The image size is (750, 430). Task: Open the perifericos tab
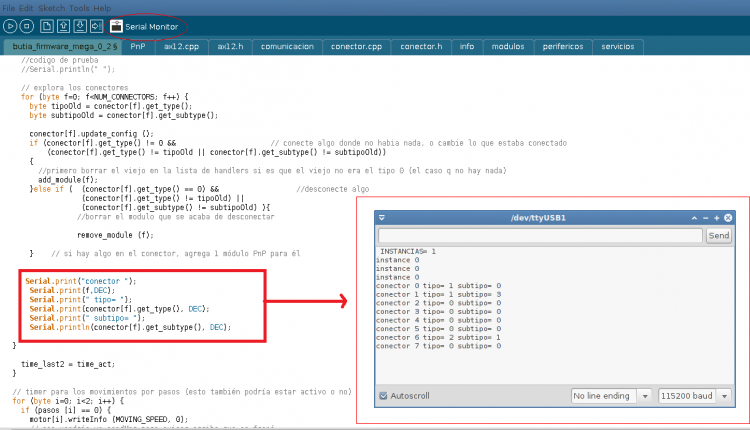click(563, 46)
